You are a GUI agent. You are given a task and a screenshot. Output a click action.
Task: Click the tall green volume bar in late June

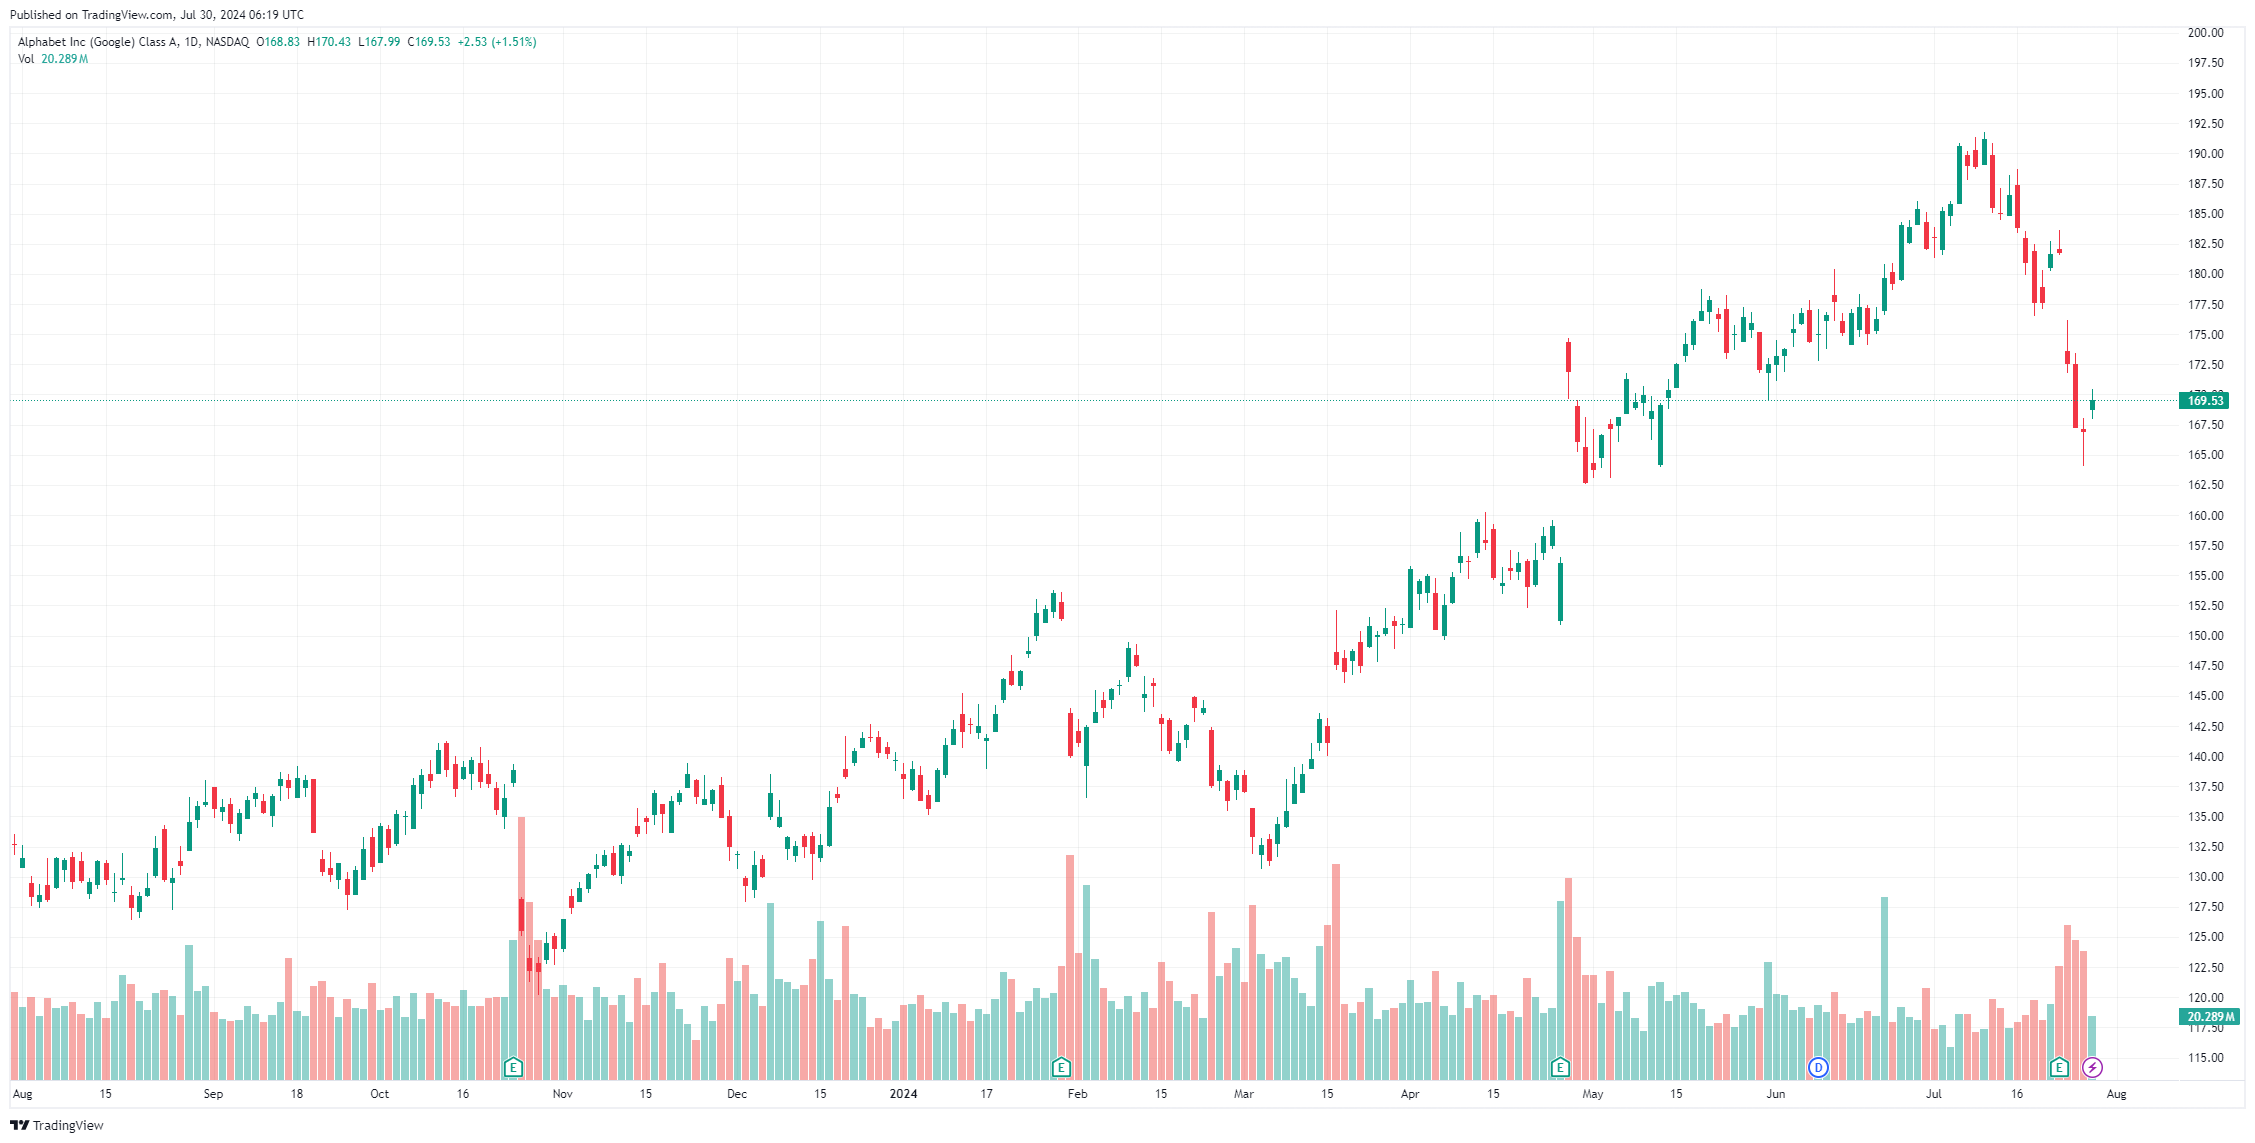pos(1884,988)
